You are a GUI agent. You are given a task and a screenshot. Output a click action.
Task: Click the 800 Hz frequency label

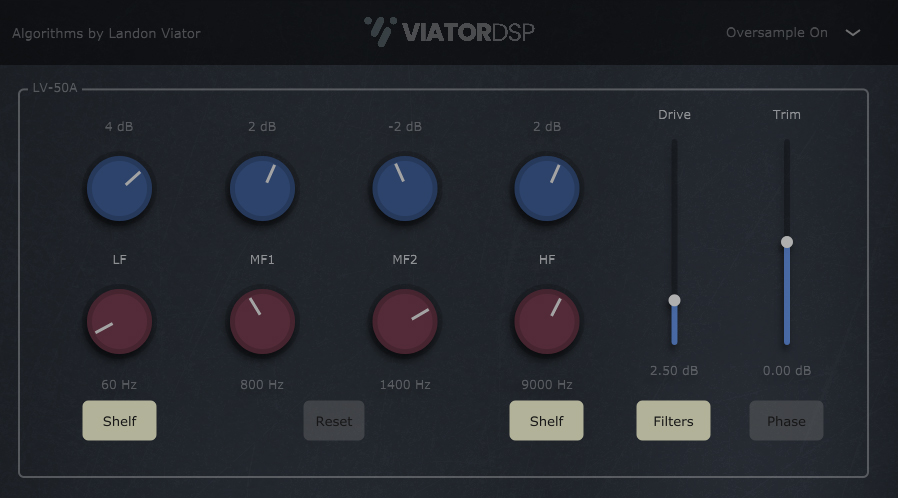[x=262, y=385]
